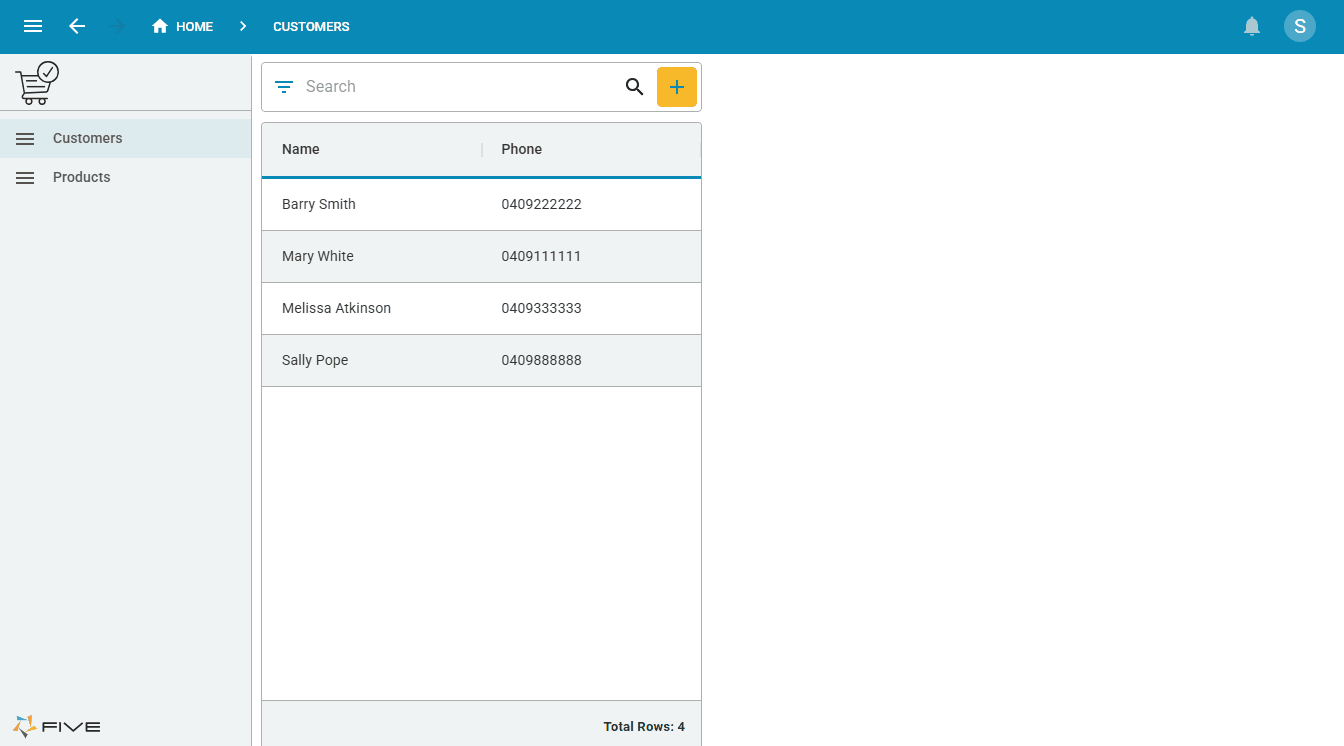This screenshot has width=1344, height=746.
Task: Open the user avatar S menu
Action: pyautogui.click(x=1299, y=27)
